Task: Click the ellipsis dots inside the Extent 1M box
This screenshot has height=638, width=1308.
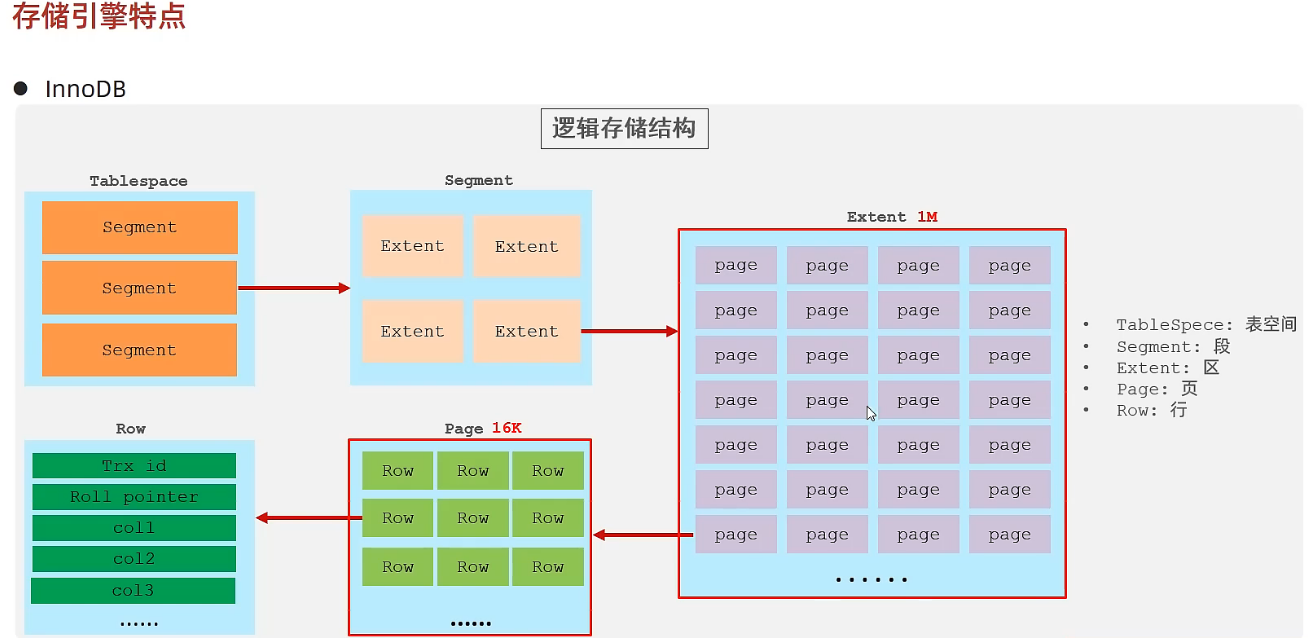Action: click(x=871, y=580)
